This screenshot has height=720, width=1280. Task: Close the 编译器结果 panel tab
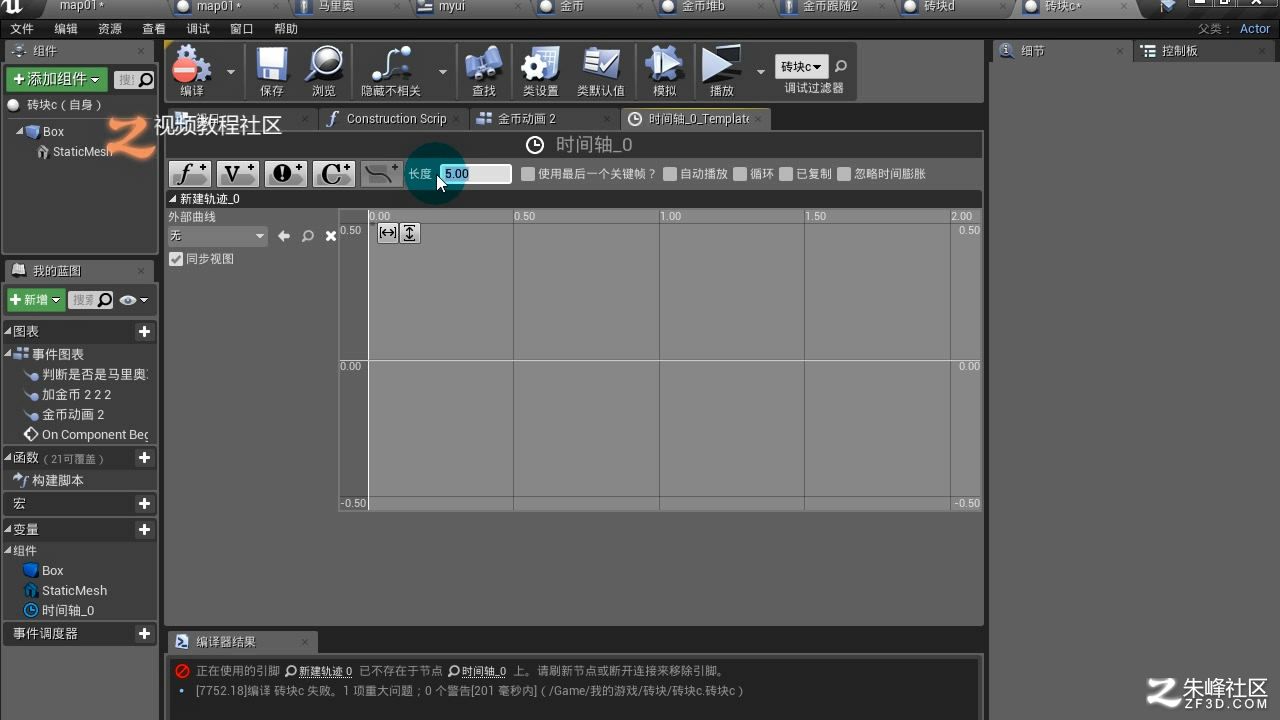[304, 642]
